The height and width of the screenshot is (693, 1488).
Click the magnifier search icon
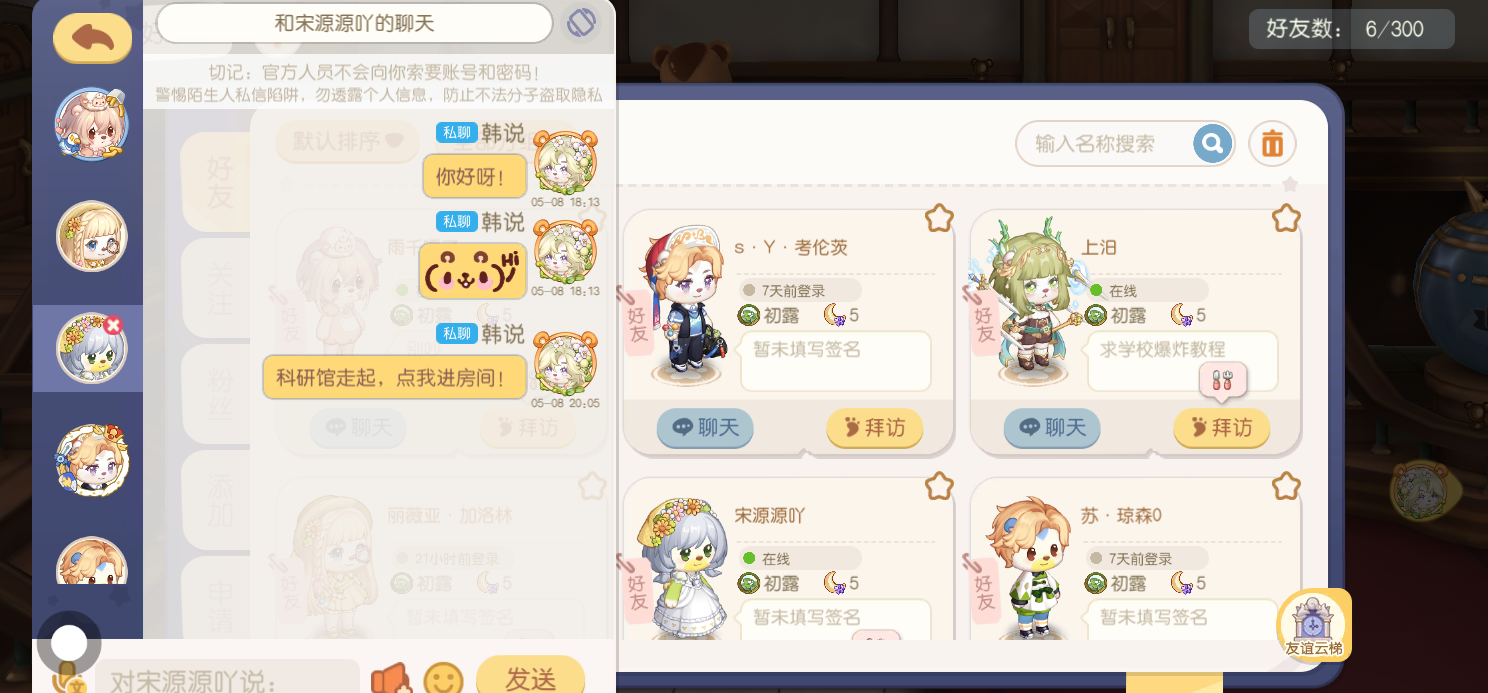(1212, 144)
